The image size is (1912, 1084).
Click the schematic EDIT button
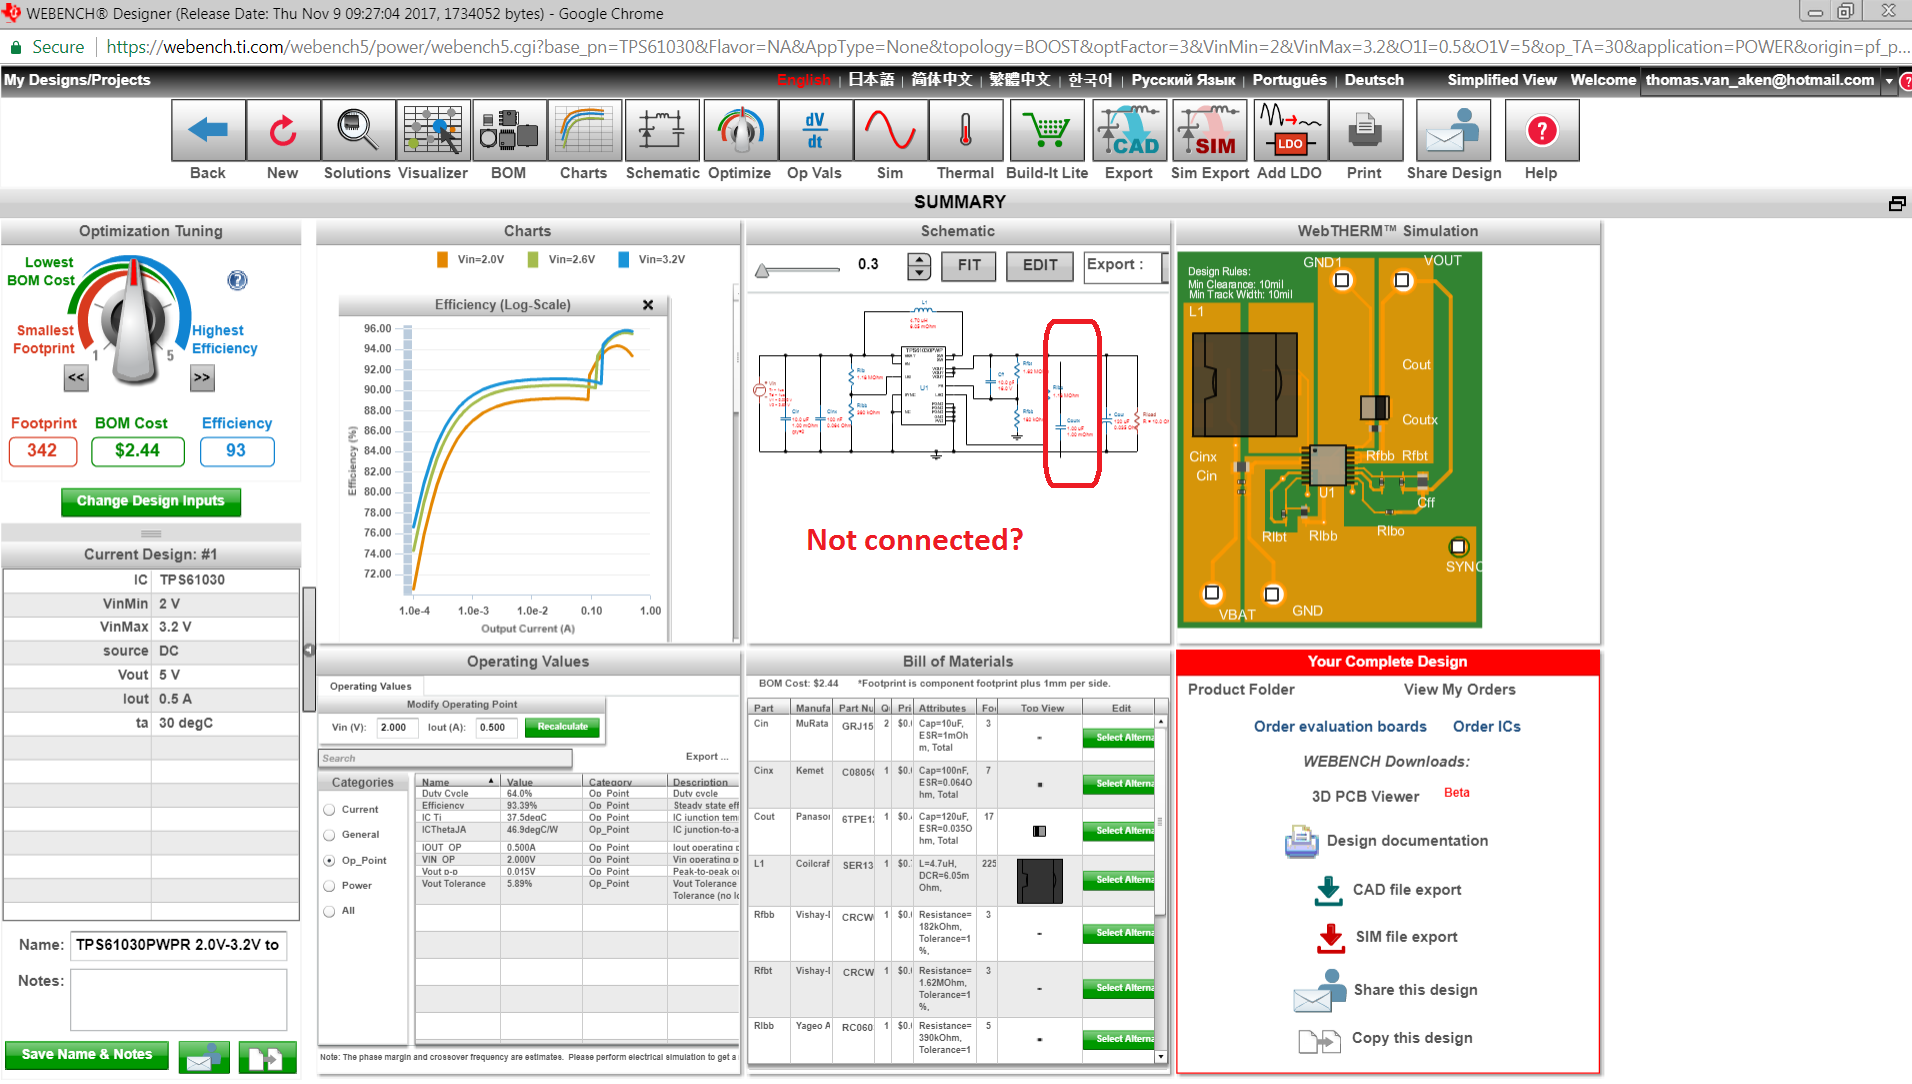tap(1040, 266)
